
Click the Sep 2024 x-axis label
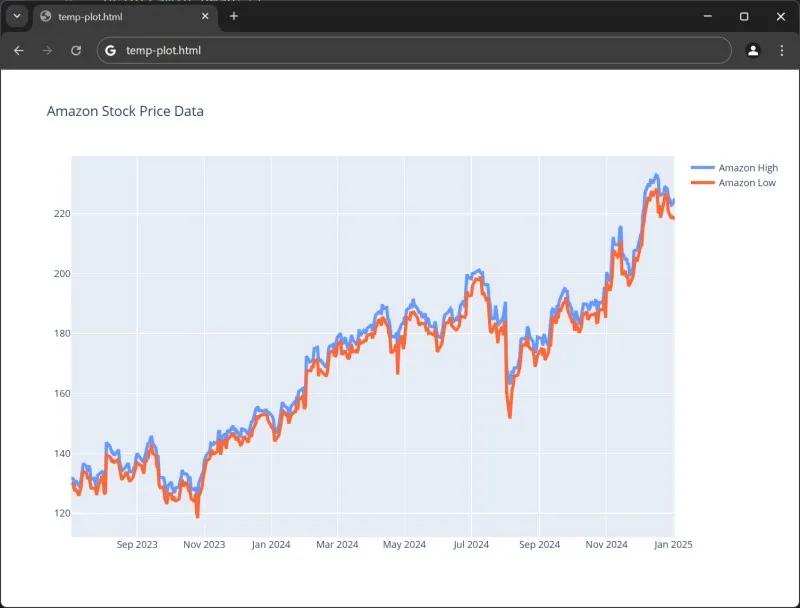pyautogui.click(x=539, y=544)
